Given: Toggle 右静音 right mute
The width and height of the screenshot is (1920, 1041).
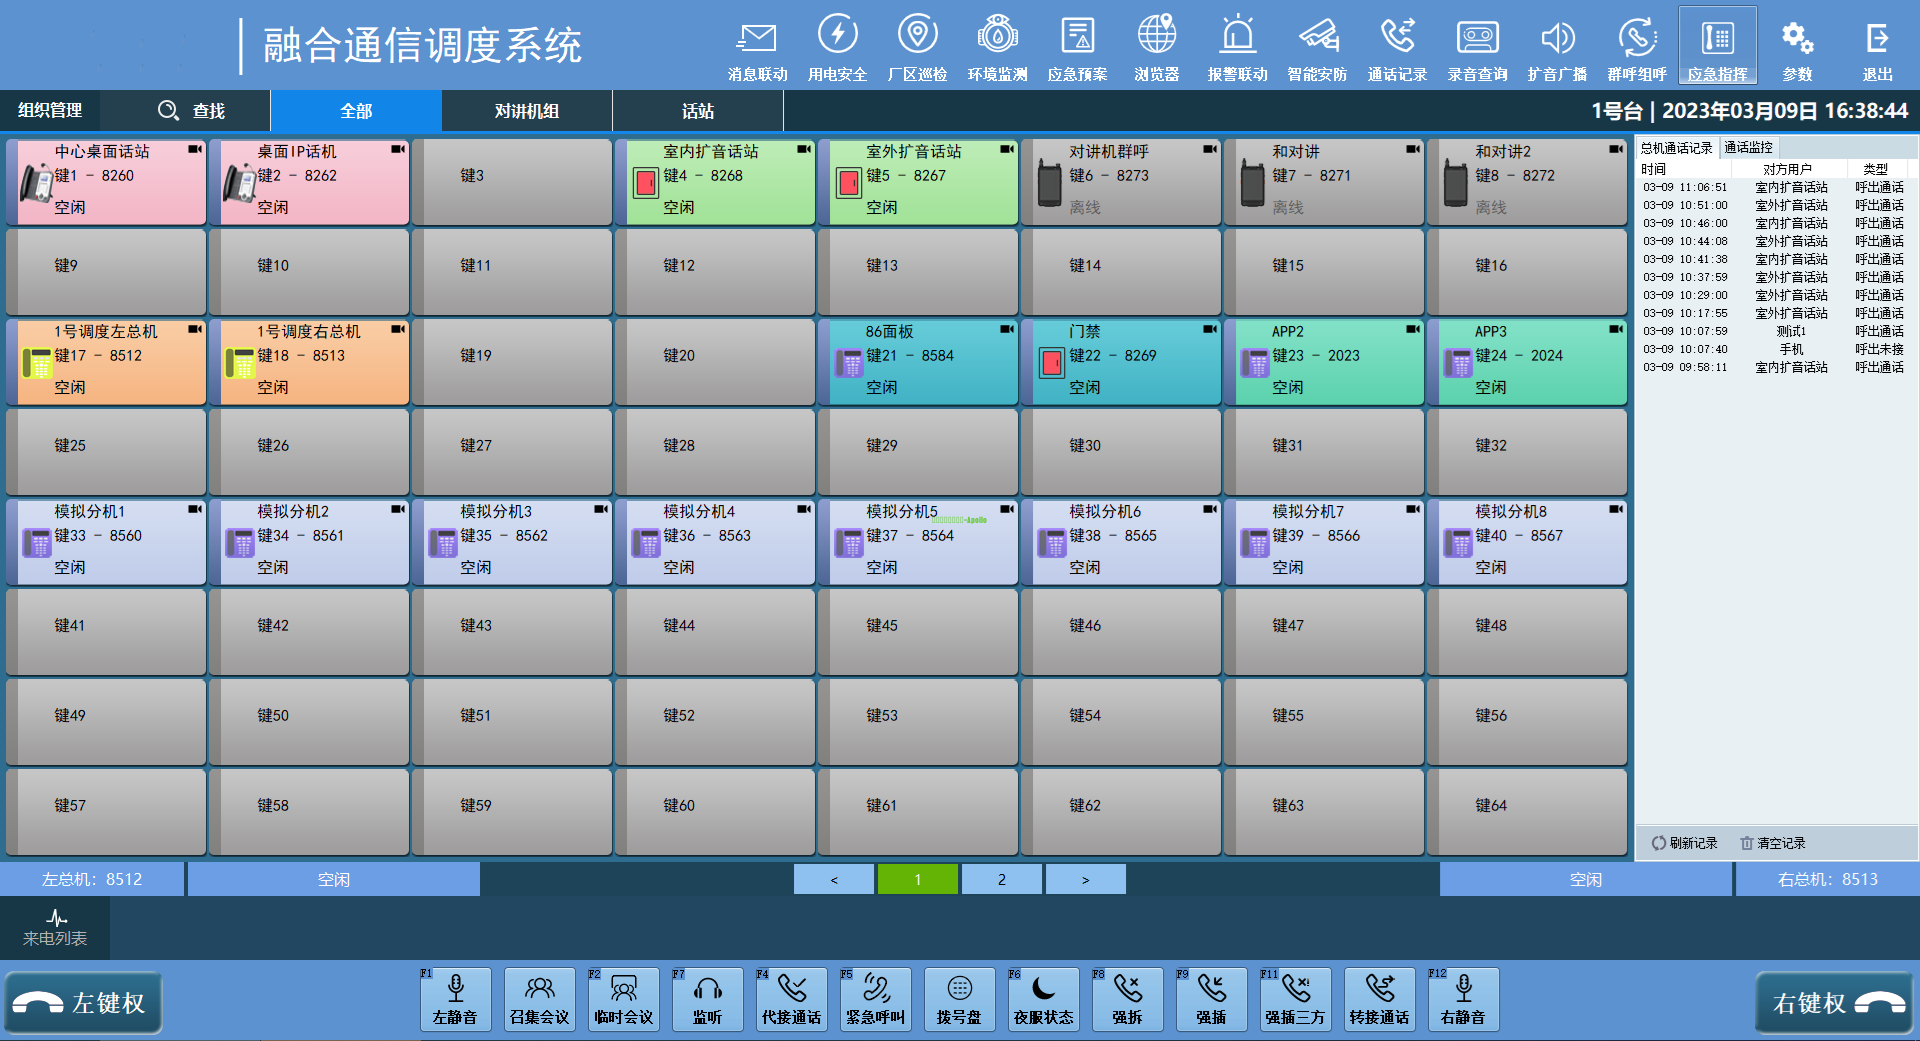Looking at the screenshot, I should [x=1463, y=999].
